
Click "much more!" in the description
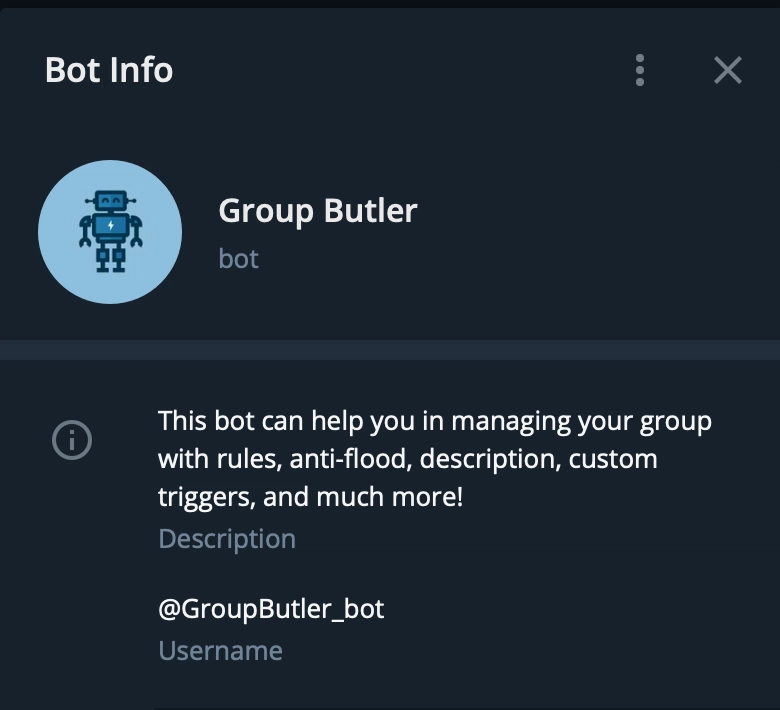pos(390,497)
